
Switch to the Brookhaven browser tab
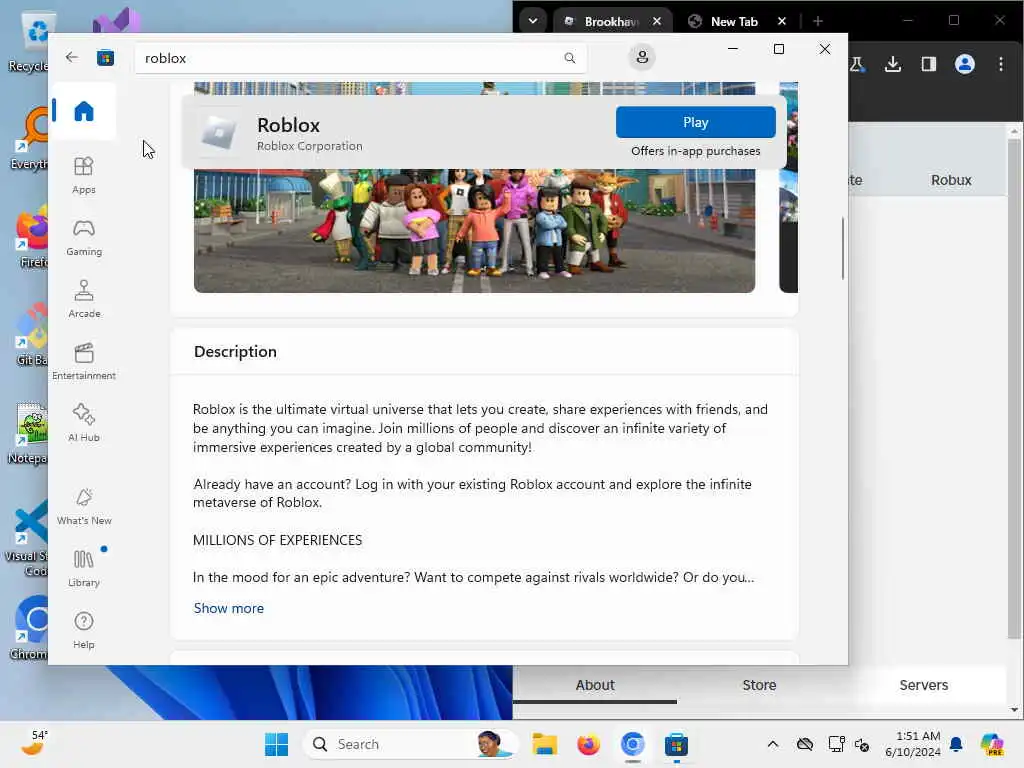tap(611, 22)
